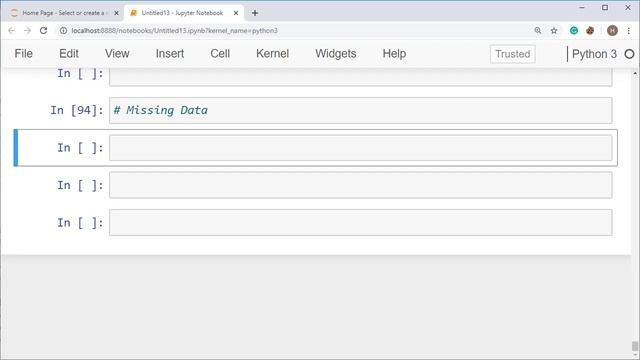
Task: Open a new browser tab
Action: (x=255, y=13)
